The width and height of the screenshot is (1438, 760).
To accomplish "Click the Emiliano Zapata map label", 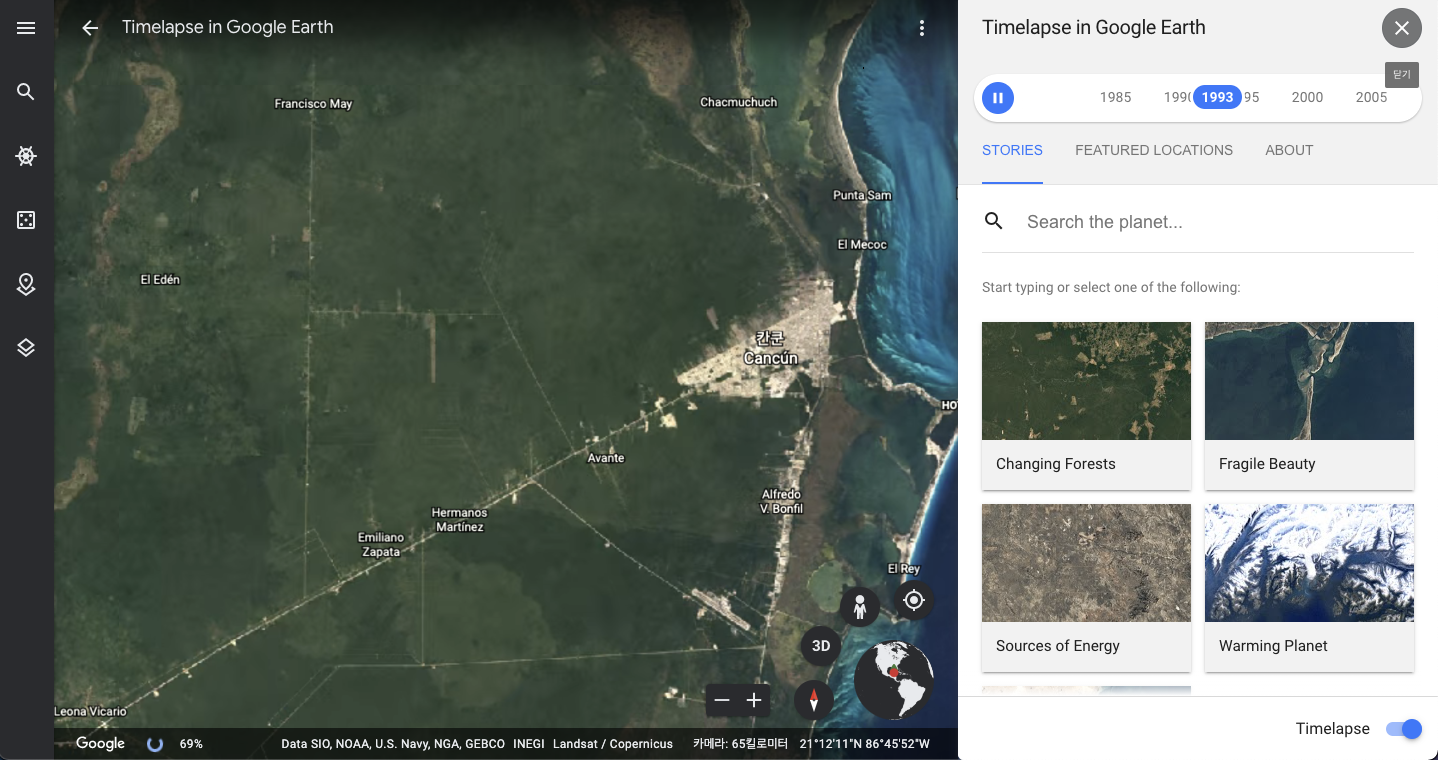I will point(380,545).
